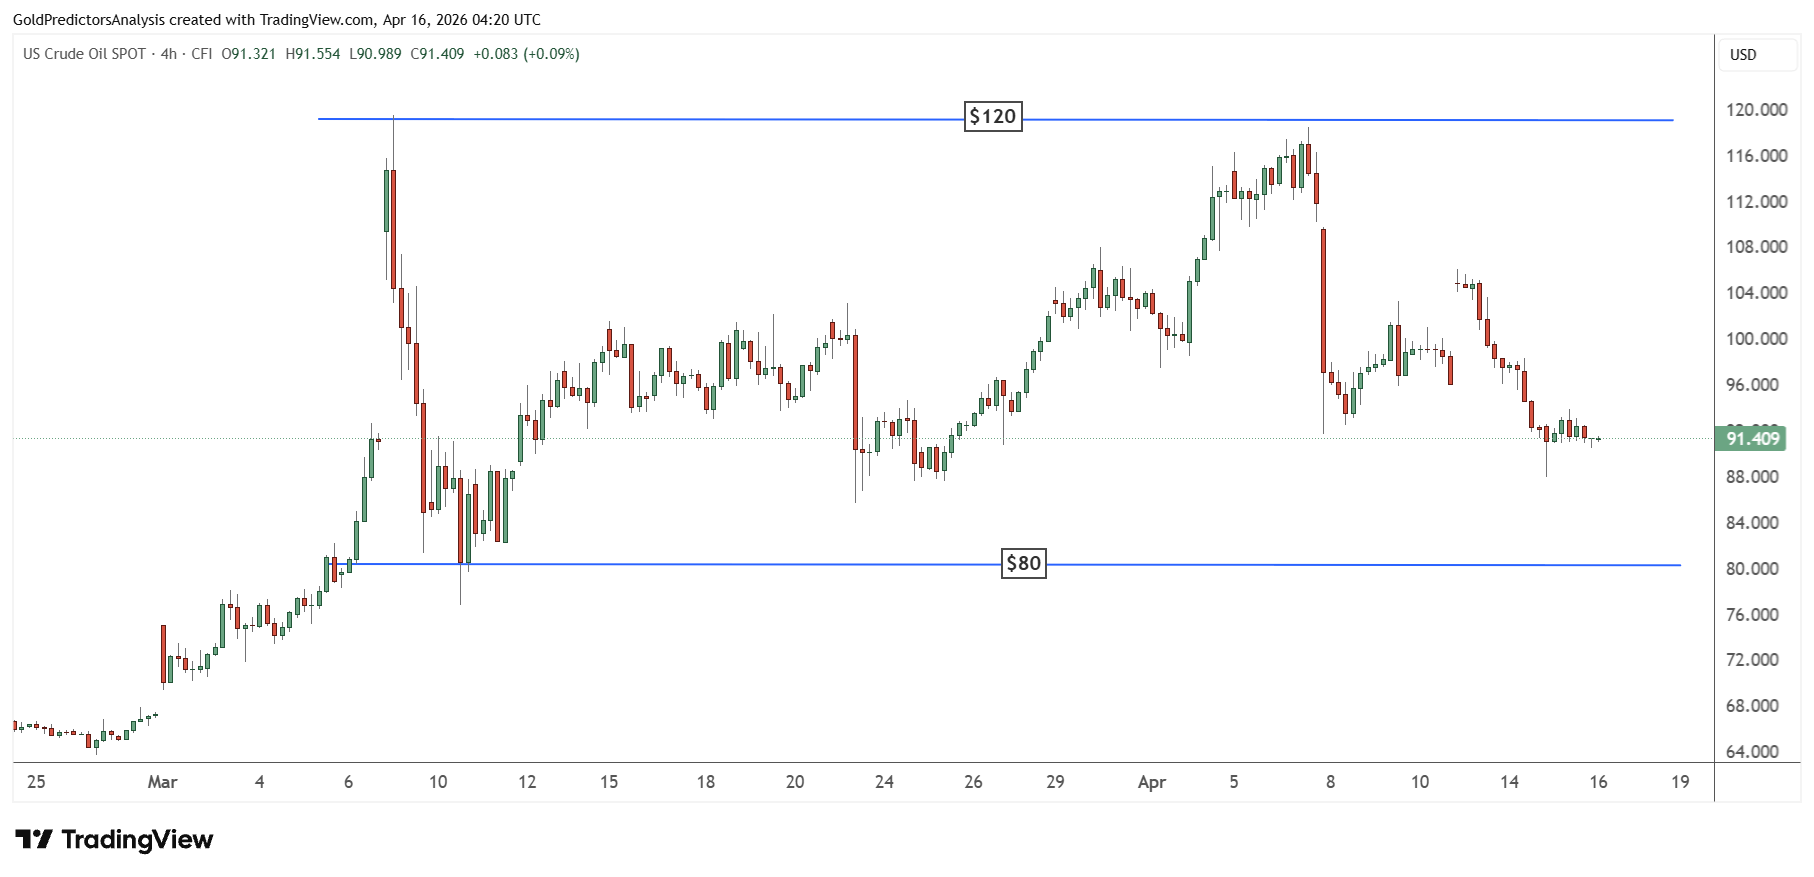Click the +0.083 (+0.09%) change value
This screenshot has width=1814, height=877.
[526, 54]
